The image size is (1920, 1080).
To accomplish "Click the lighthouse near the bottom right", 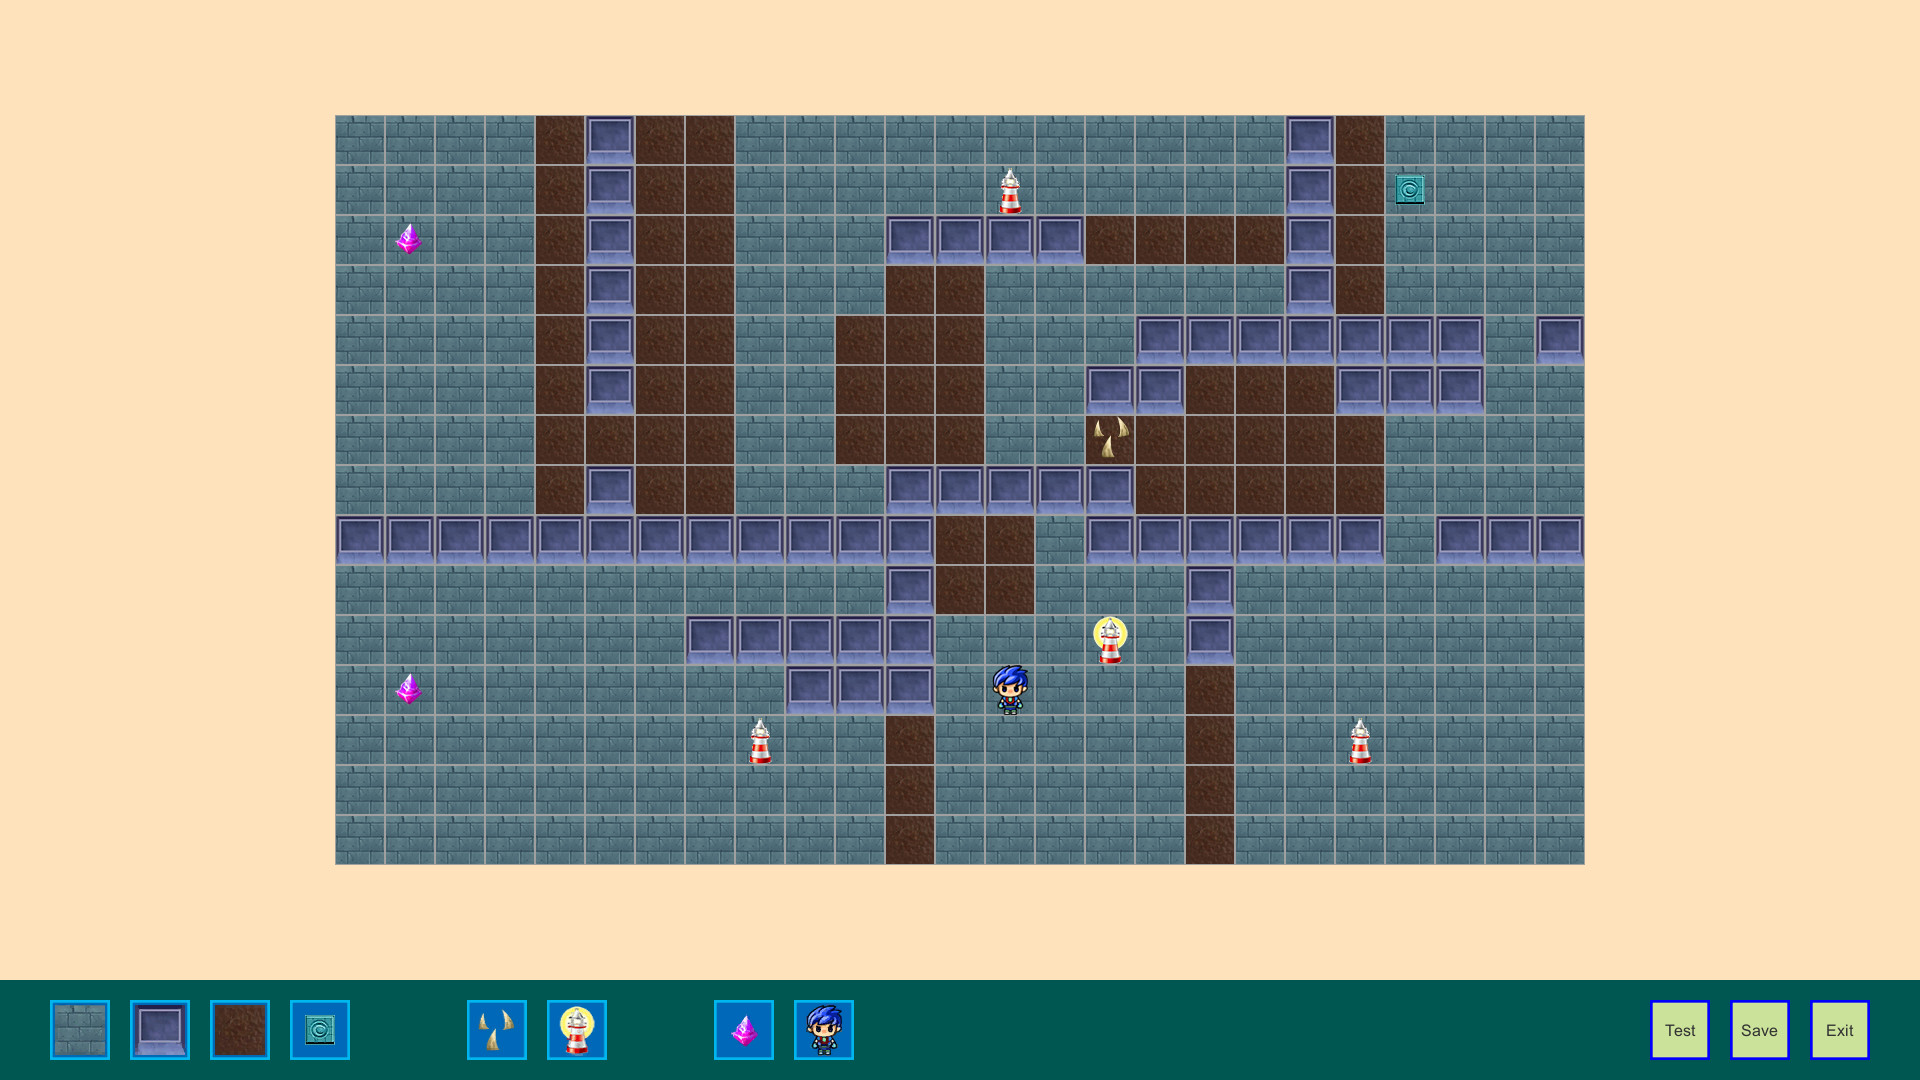I will coord(1361,740).
